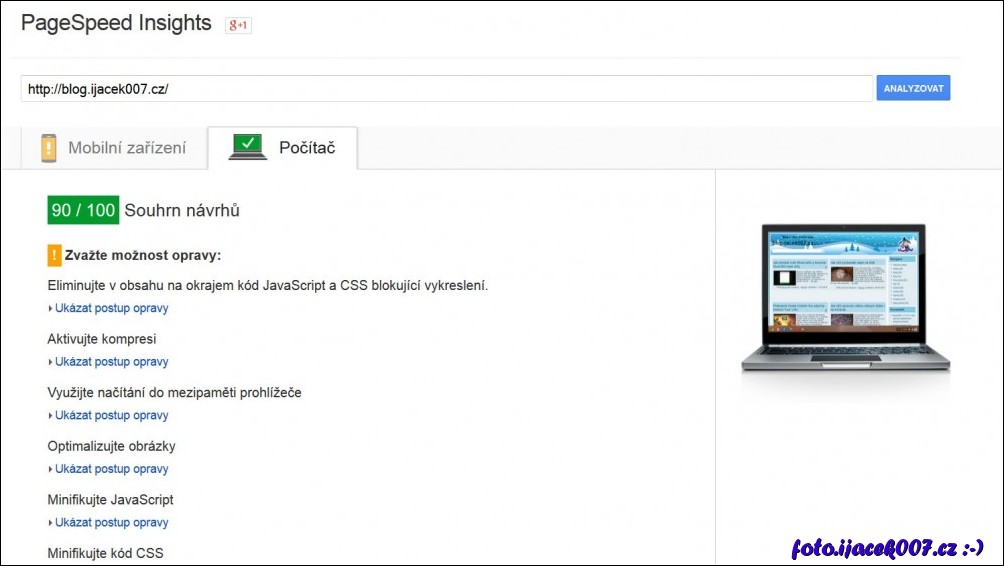Screen dimensions: 1004x566
Task: Click the green 90 / 100 score badge
Action: [x=83, y=210]
